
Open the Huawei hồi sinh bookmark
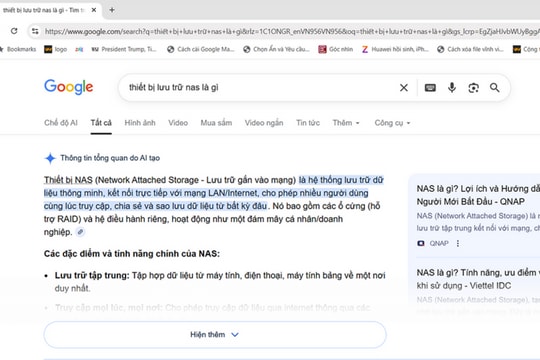point(395,49)
